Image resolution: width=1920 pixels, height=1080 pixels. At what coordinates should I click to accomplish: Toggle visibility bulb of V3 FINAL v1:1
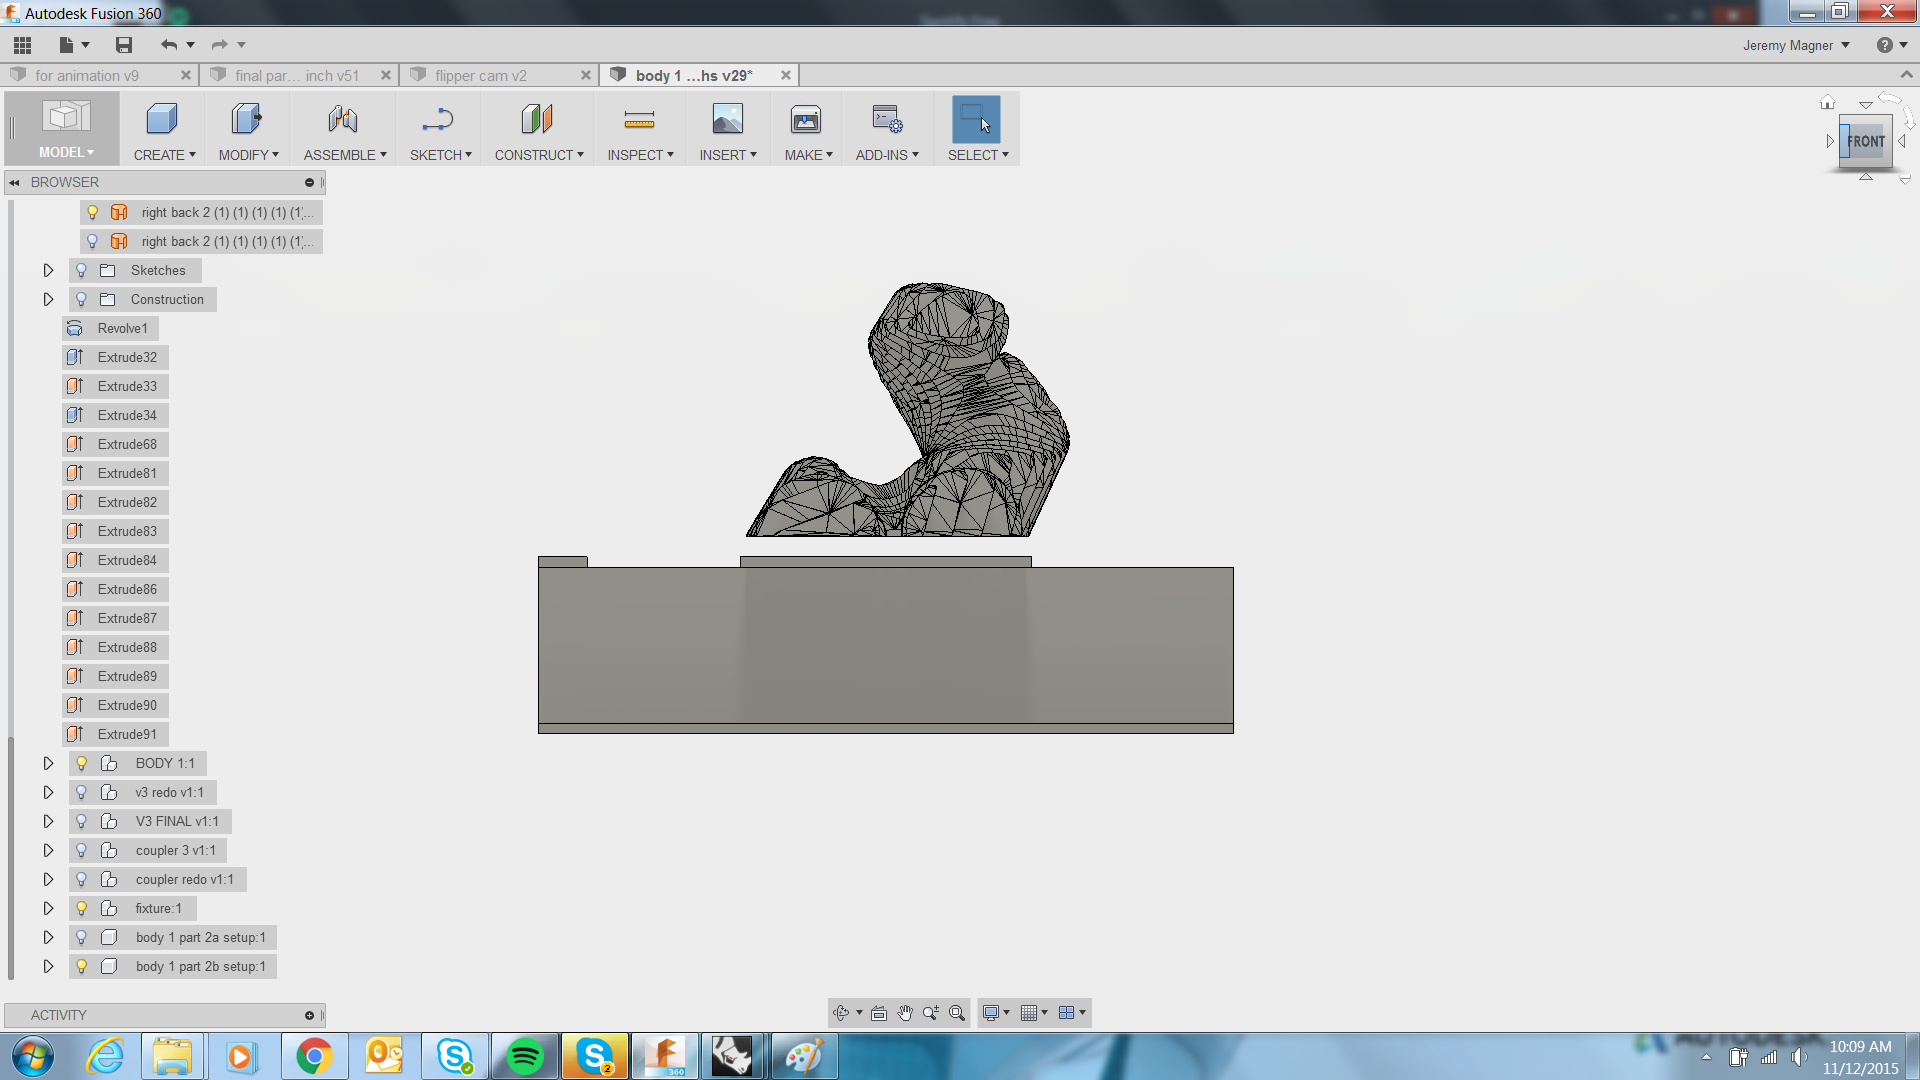click(x=82, y=821)
